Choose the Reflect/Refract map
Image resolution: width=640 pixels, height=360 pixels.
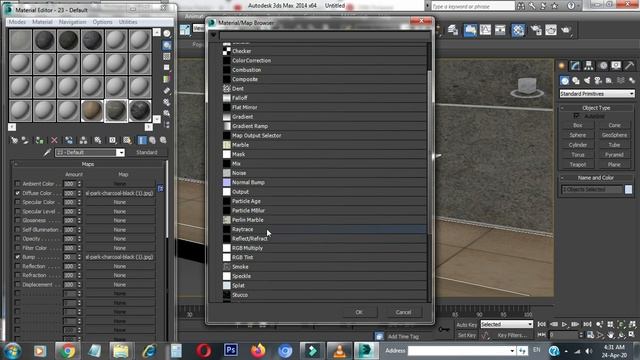coord(324,239)
